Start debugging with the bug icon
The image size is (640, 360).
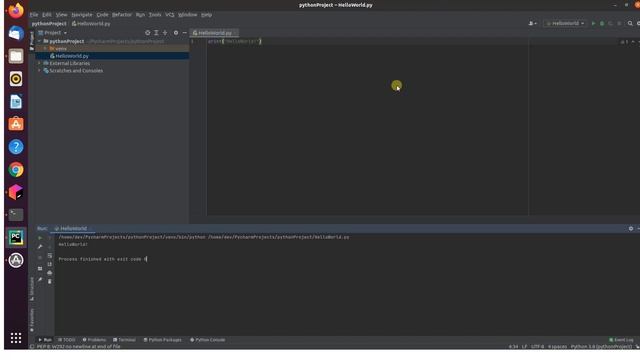click(602, 24)
